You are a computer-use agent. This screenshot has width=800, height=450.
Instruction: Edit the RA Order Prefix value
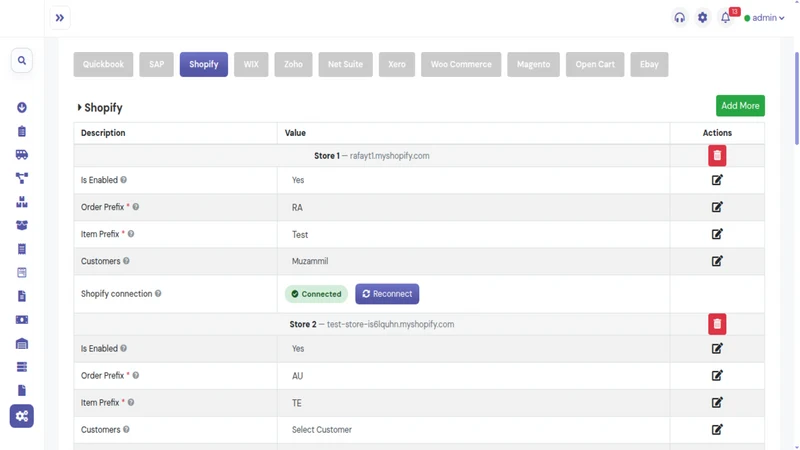click(717, 207)
